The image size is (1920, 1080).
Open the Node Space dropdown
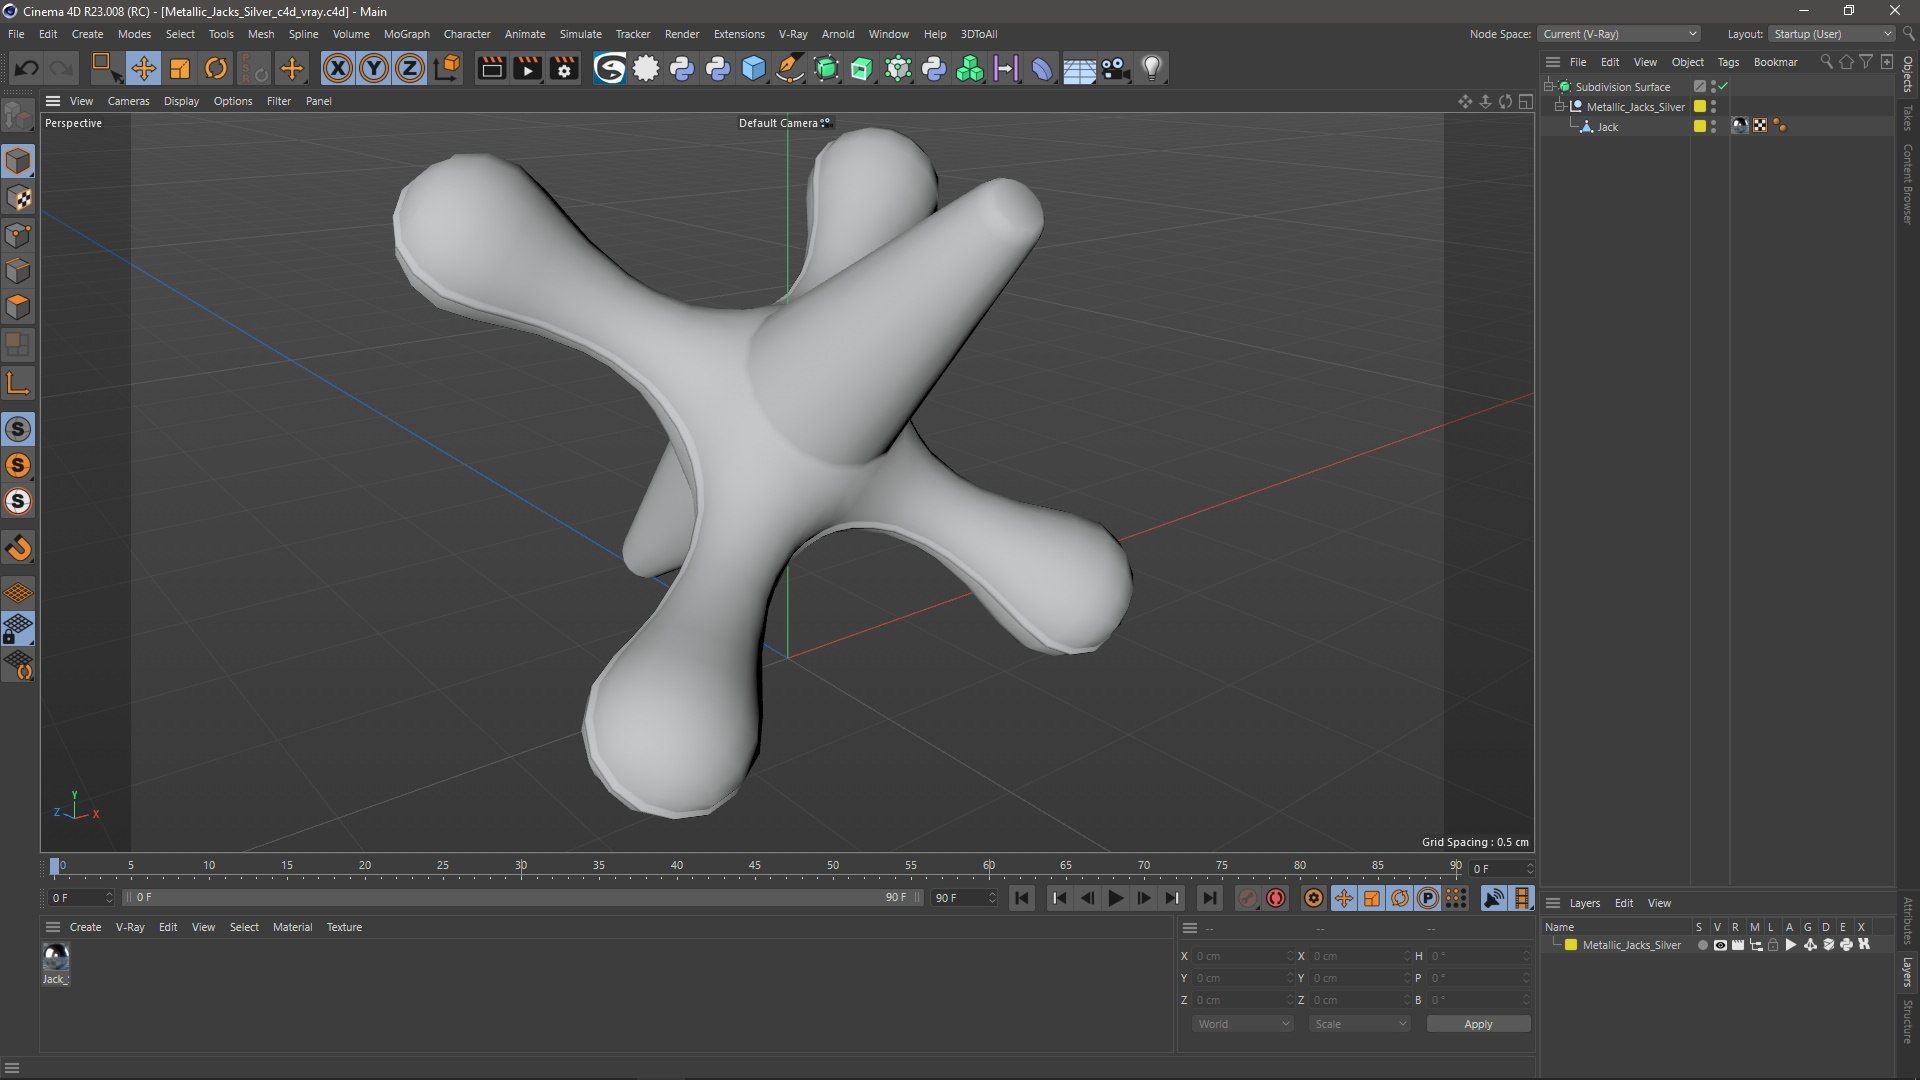coord(1619,34)
